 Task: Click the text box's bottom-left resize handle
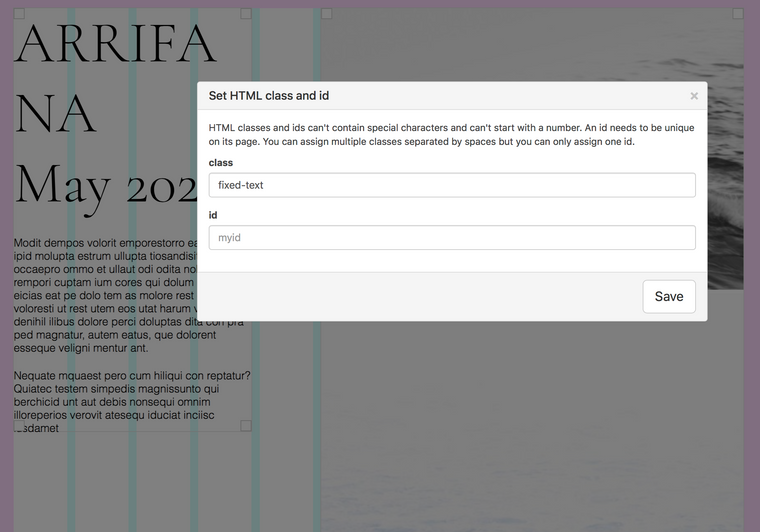coord(19,426)
